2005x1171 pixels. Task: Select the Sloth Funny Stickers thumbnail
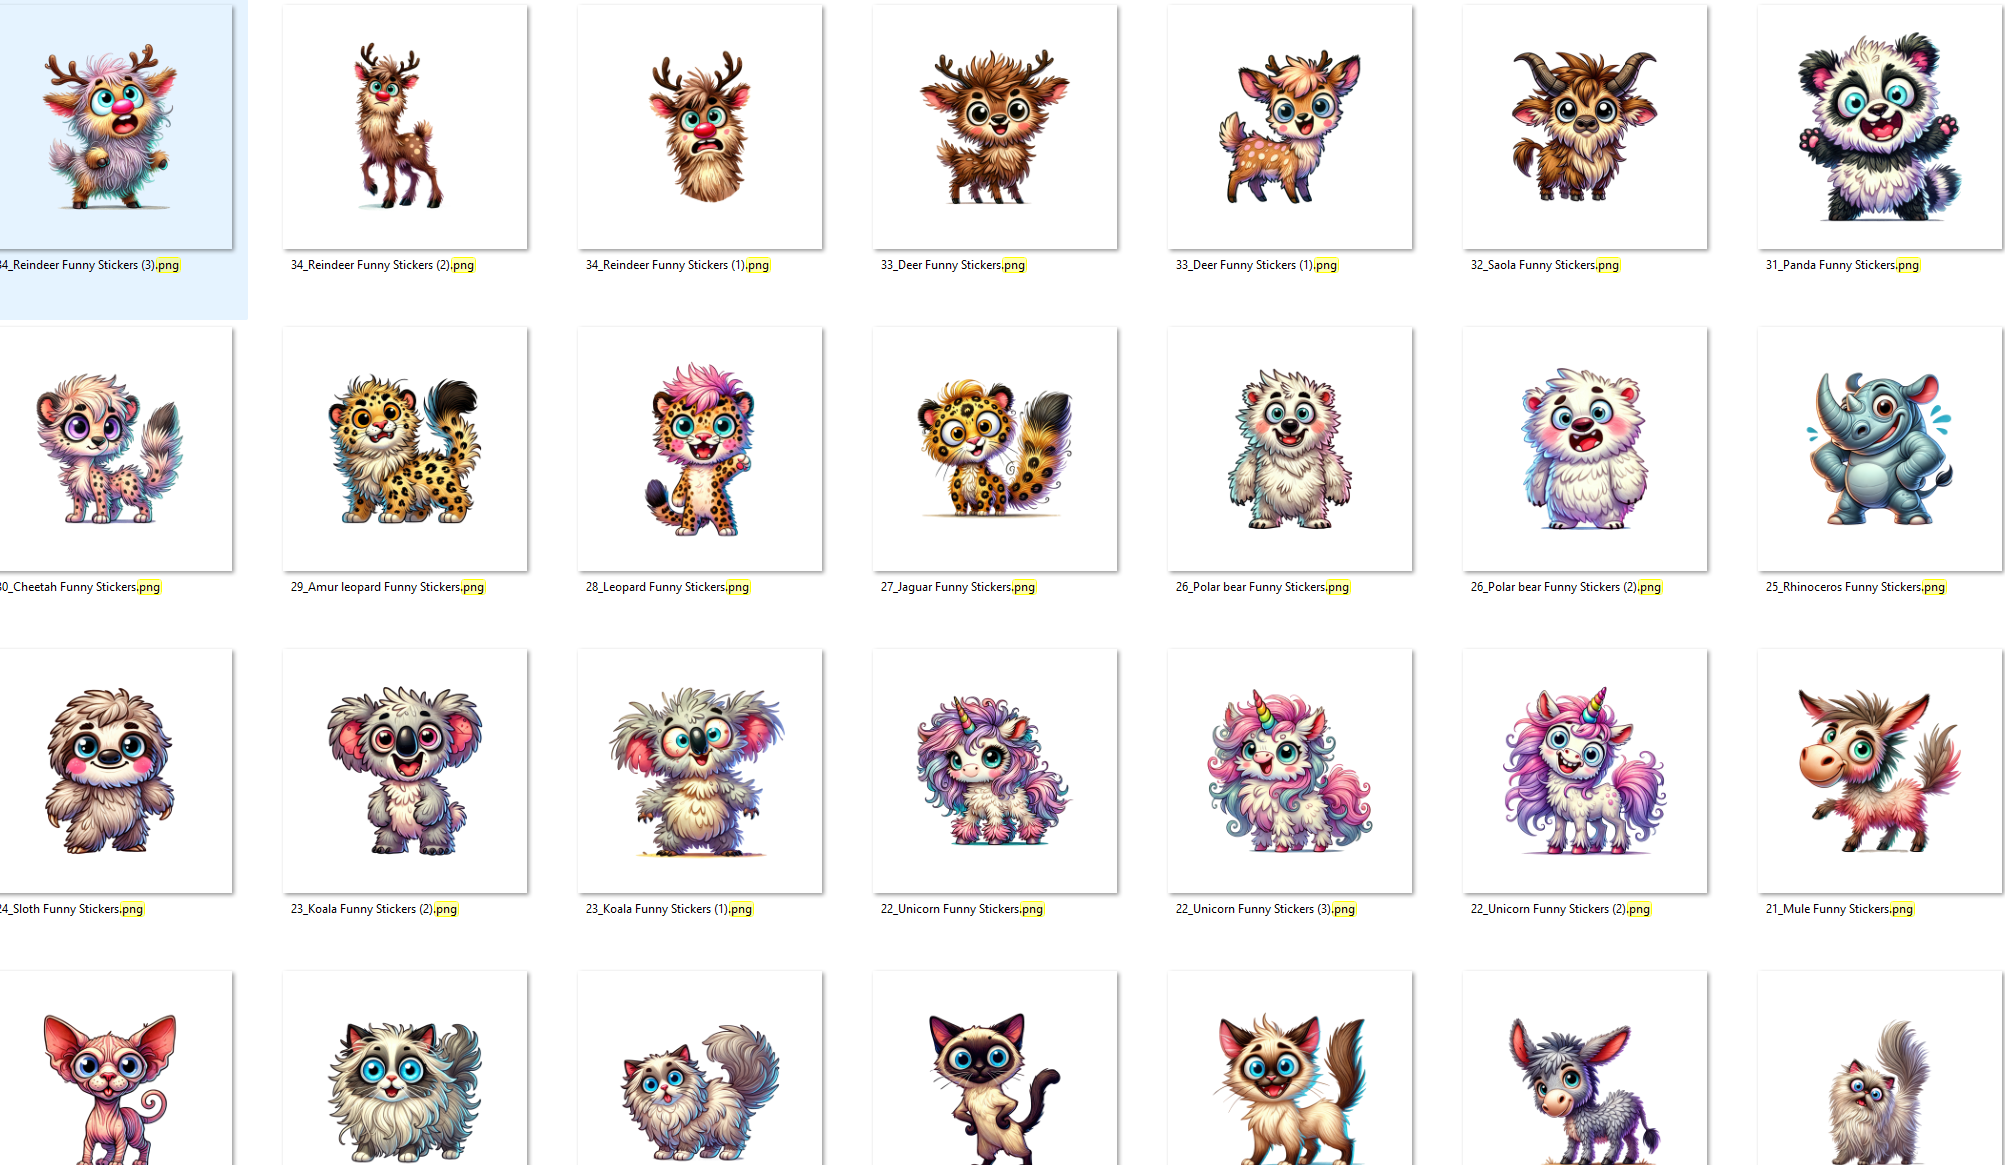pyautogui.click(x=115, y=771)
